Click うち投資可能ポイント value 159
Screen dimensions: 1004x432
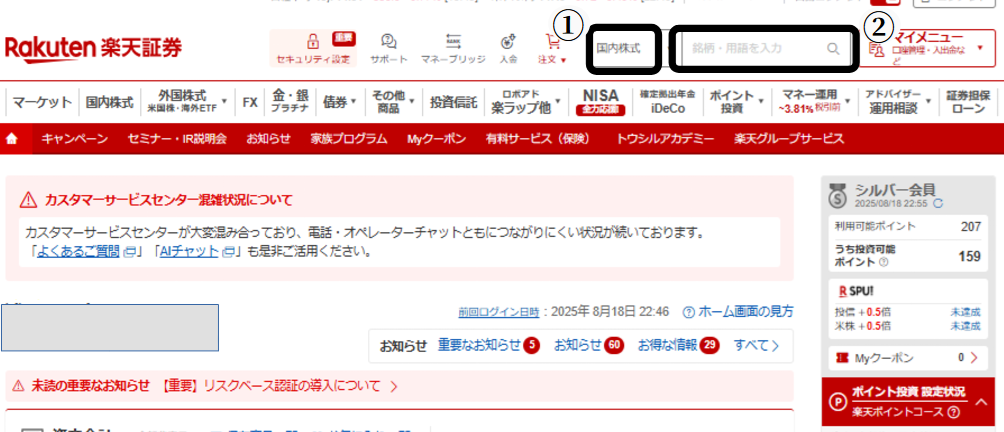tap(969, 257)
